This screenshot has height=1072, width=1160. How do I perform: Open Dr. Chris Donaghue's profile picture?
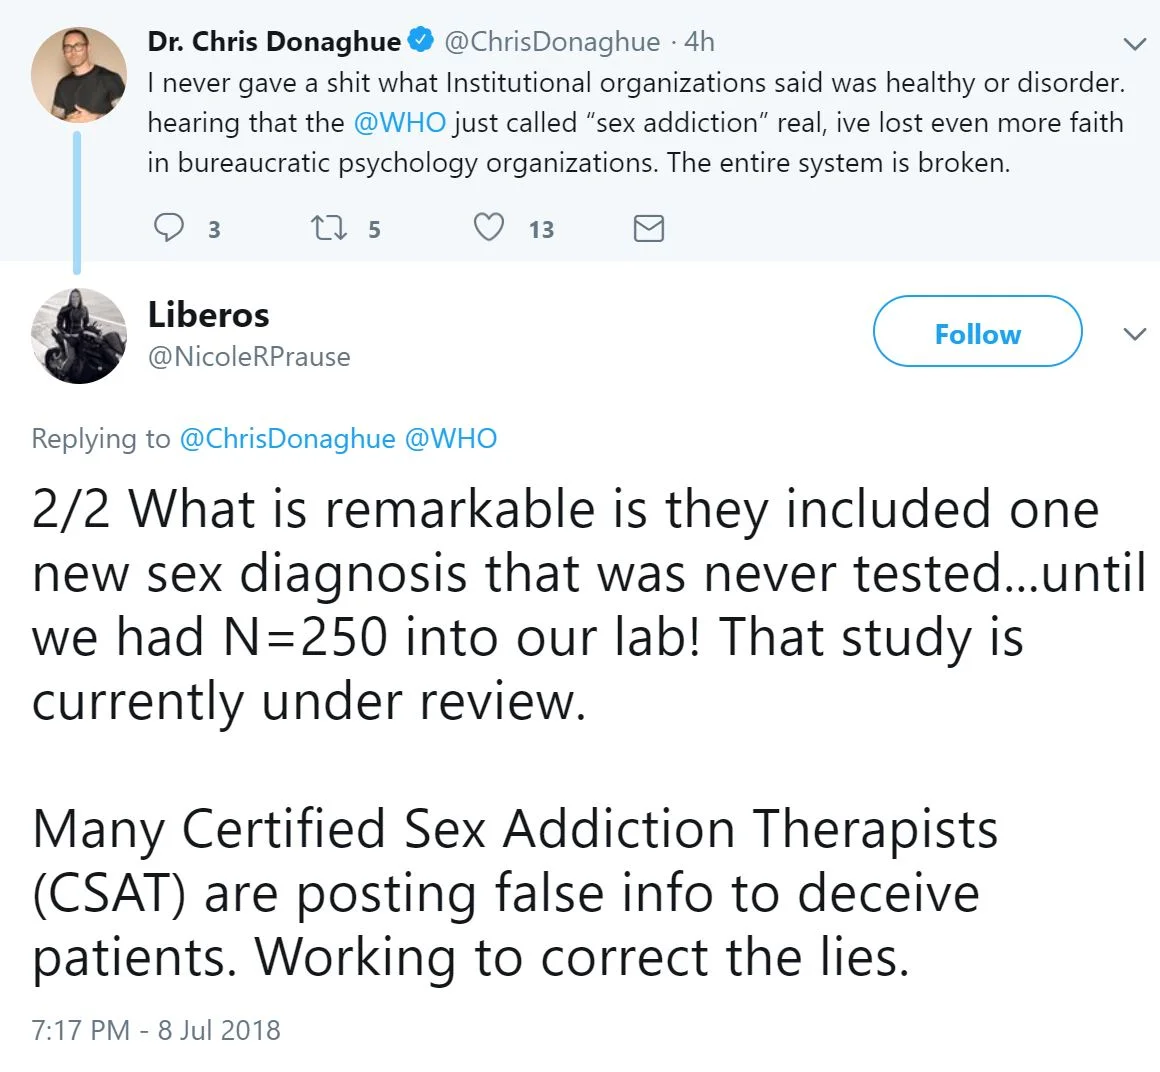78,74
